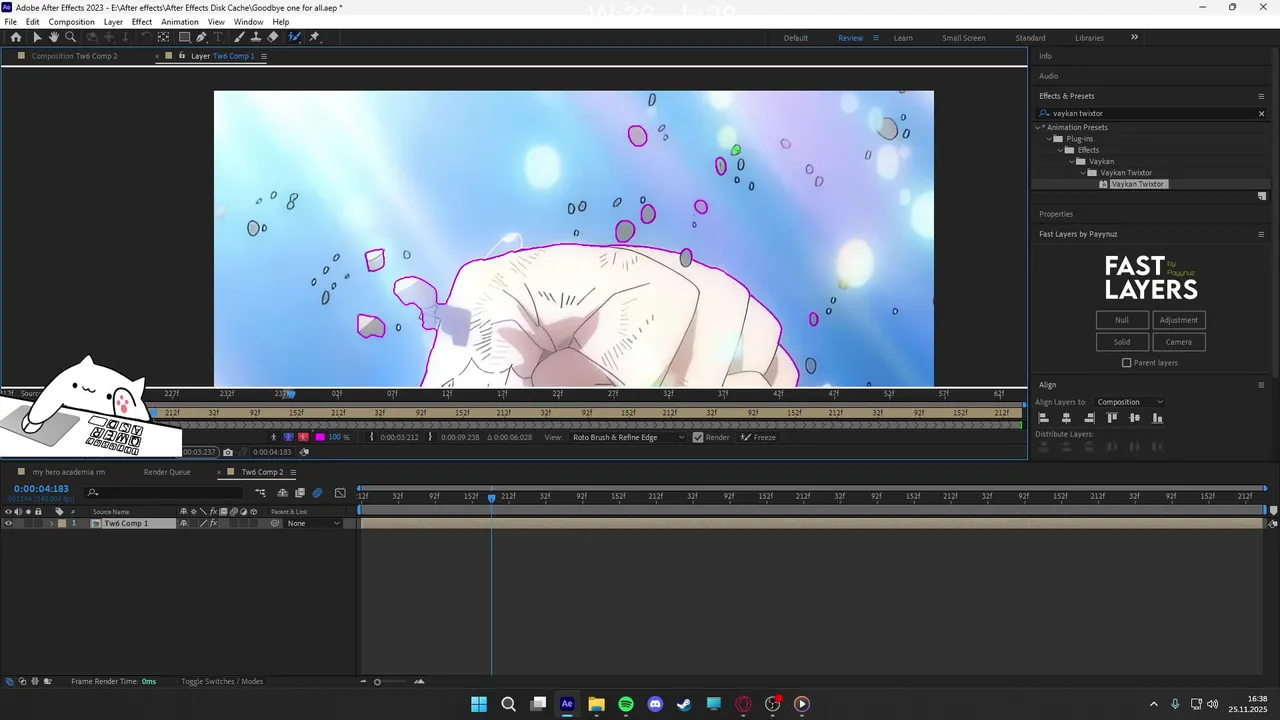Select the Zoom magnifier tool

[70, 37]
